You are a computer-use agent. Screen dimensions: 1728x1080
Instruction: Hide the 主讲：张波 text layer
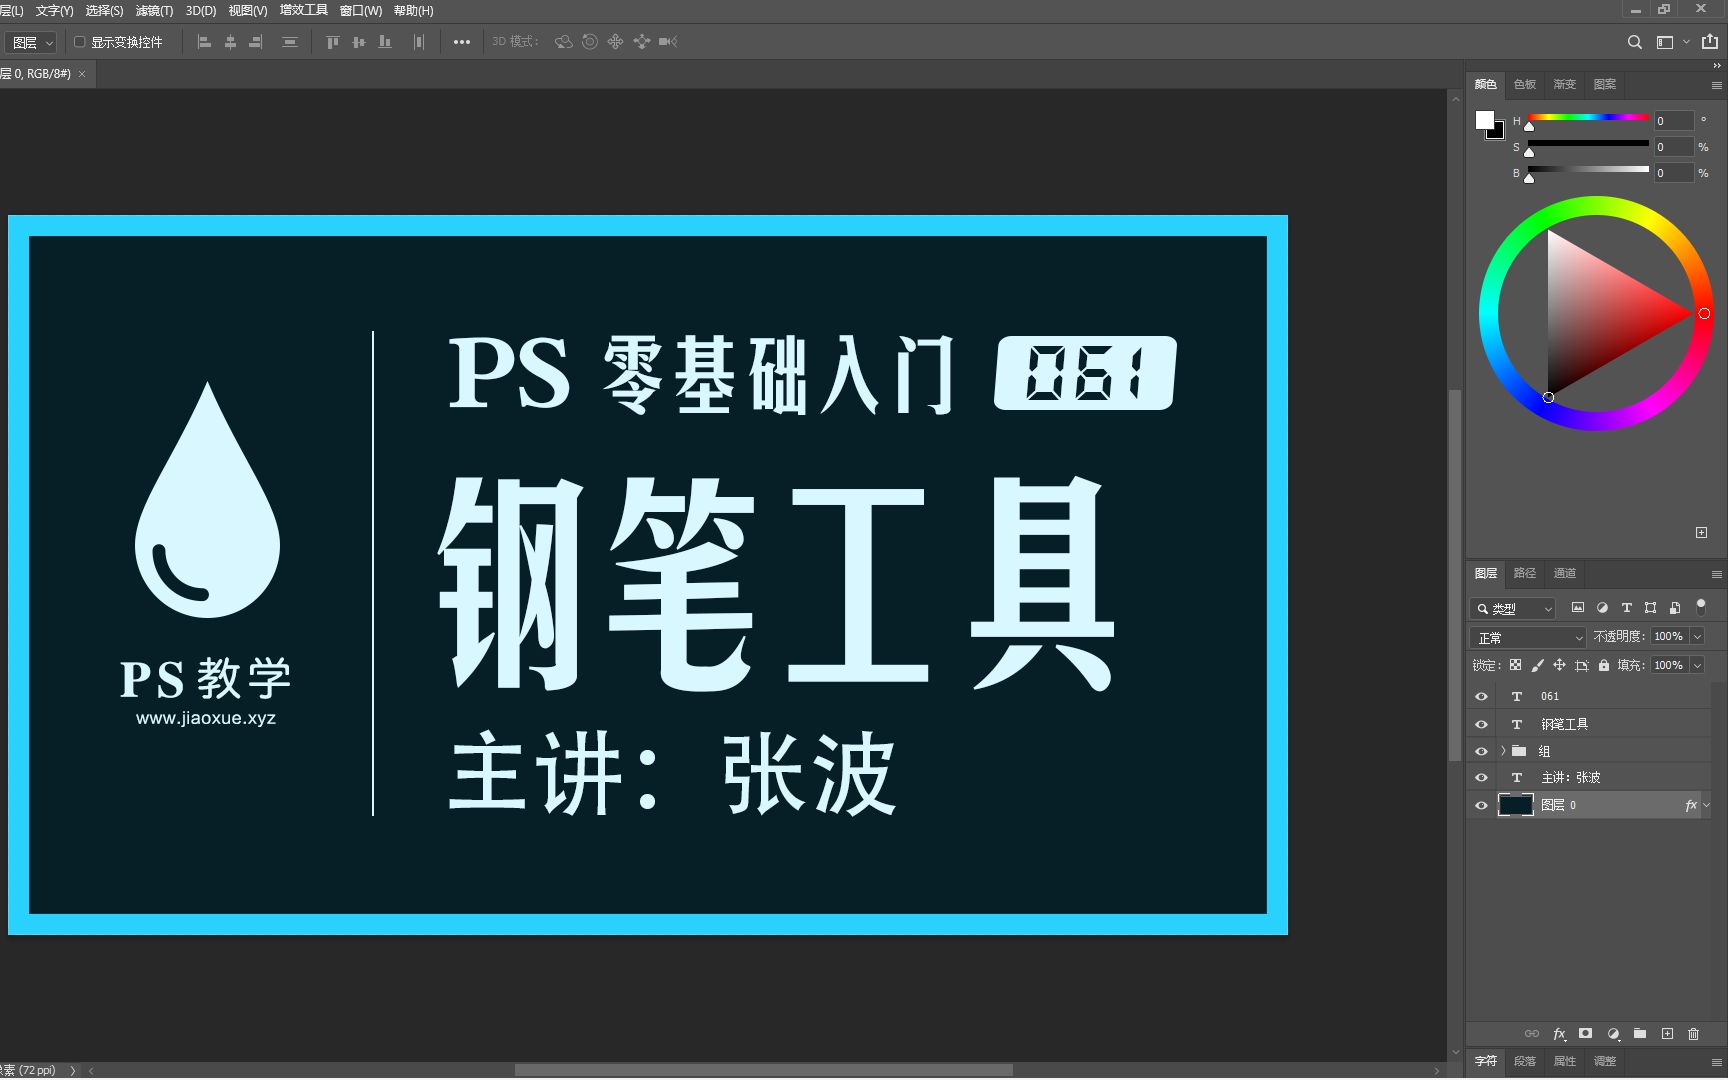pos(1482,778)
